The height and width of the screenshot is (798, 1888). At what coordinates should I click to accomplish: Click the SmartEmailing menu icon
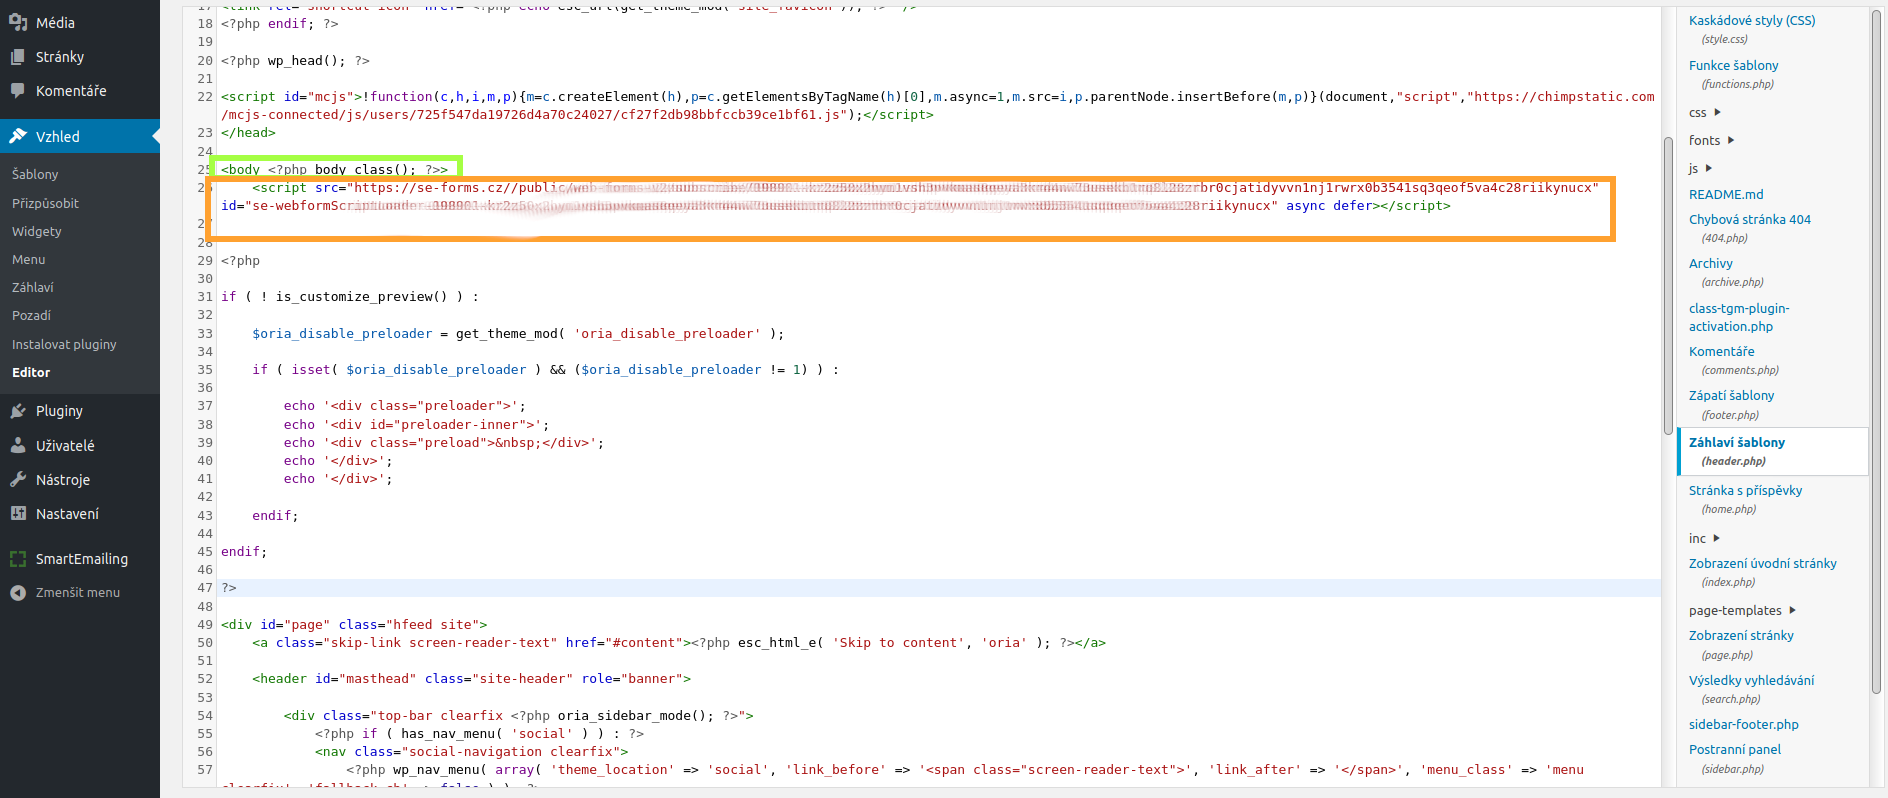coord(18,559)
